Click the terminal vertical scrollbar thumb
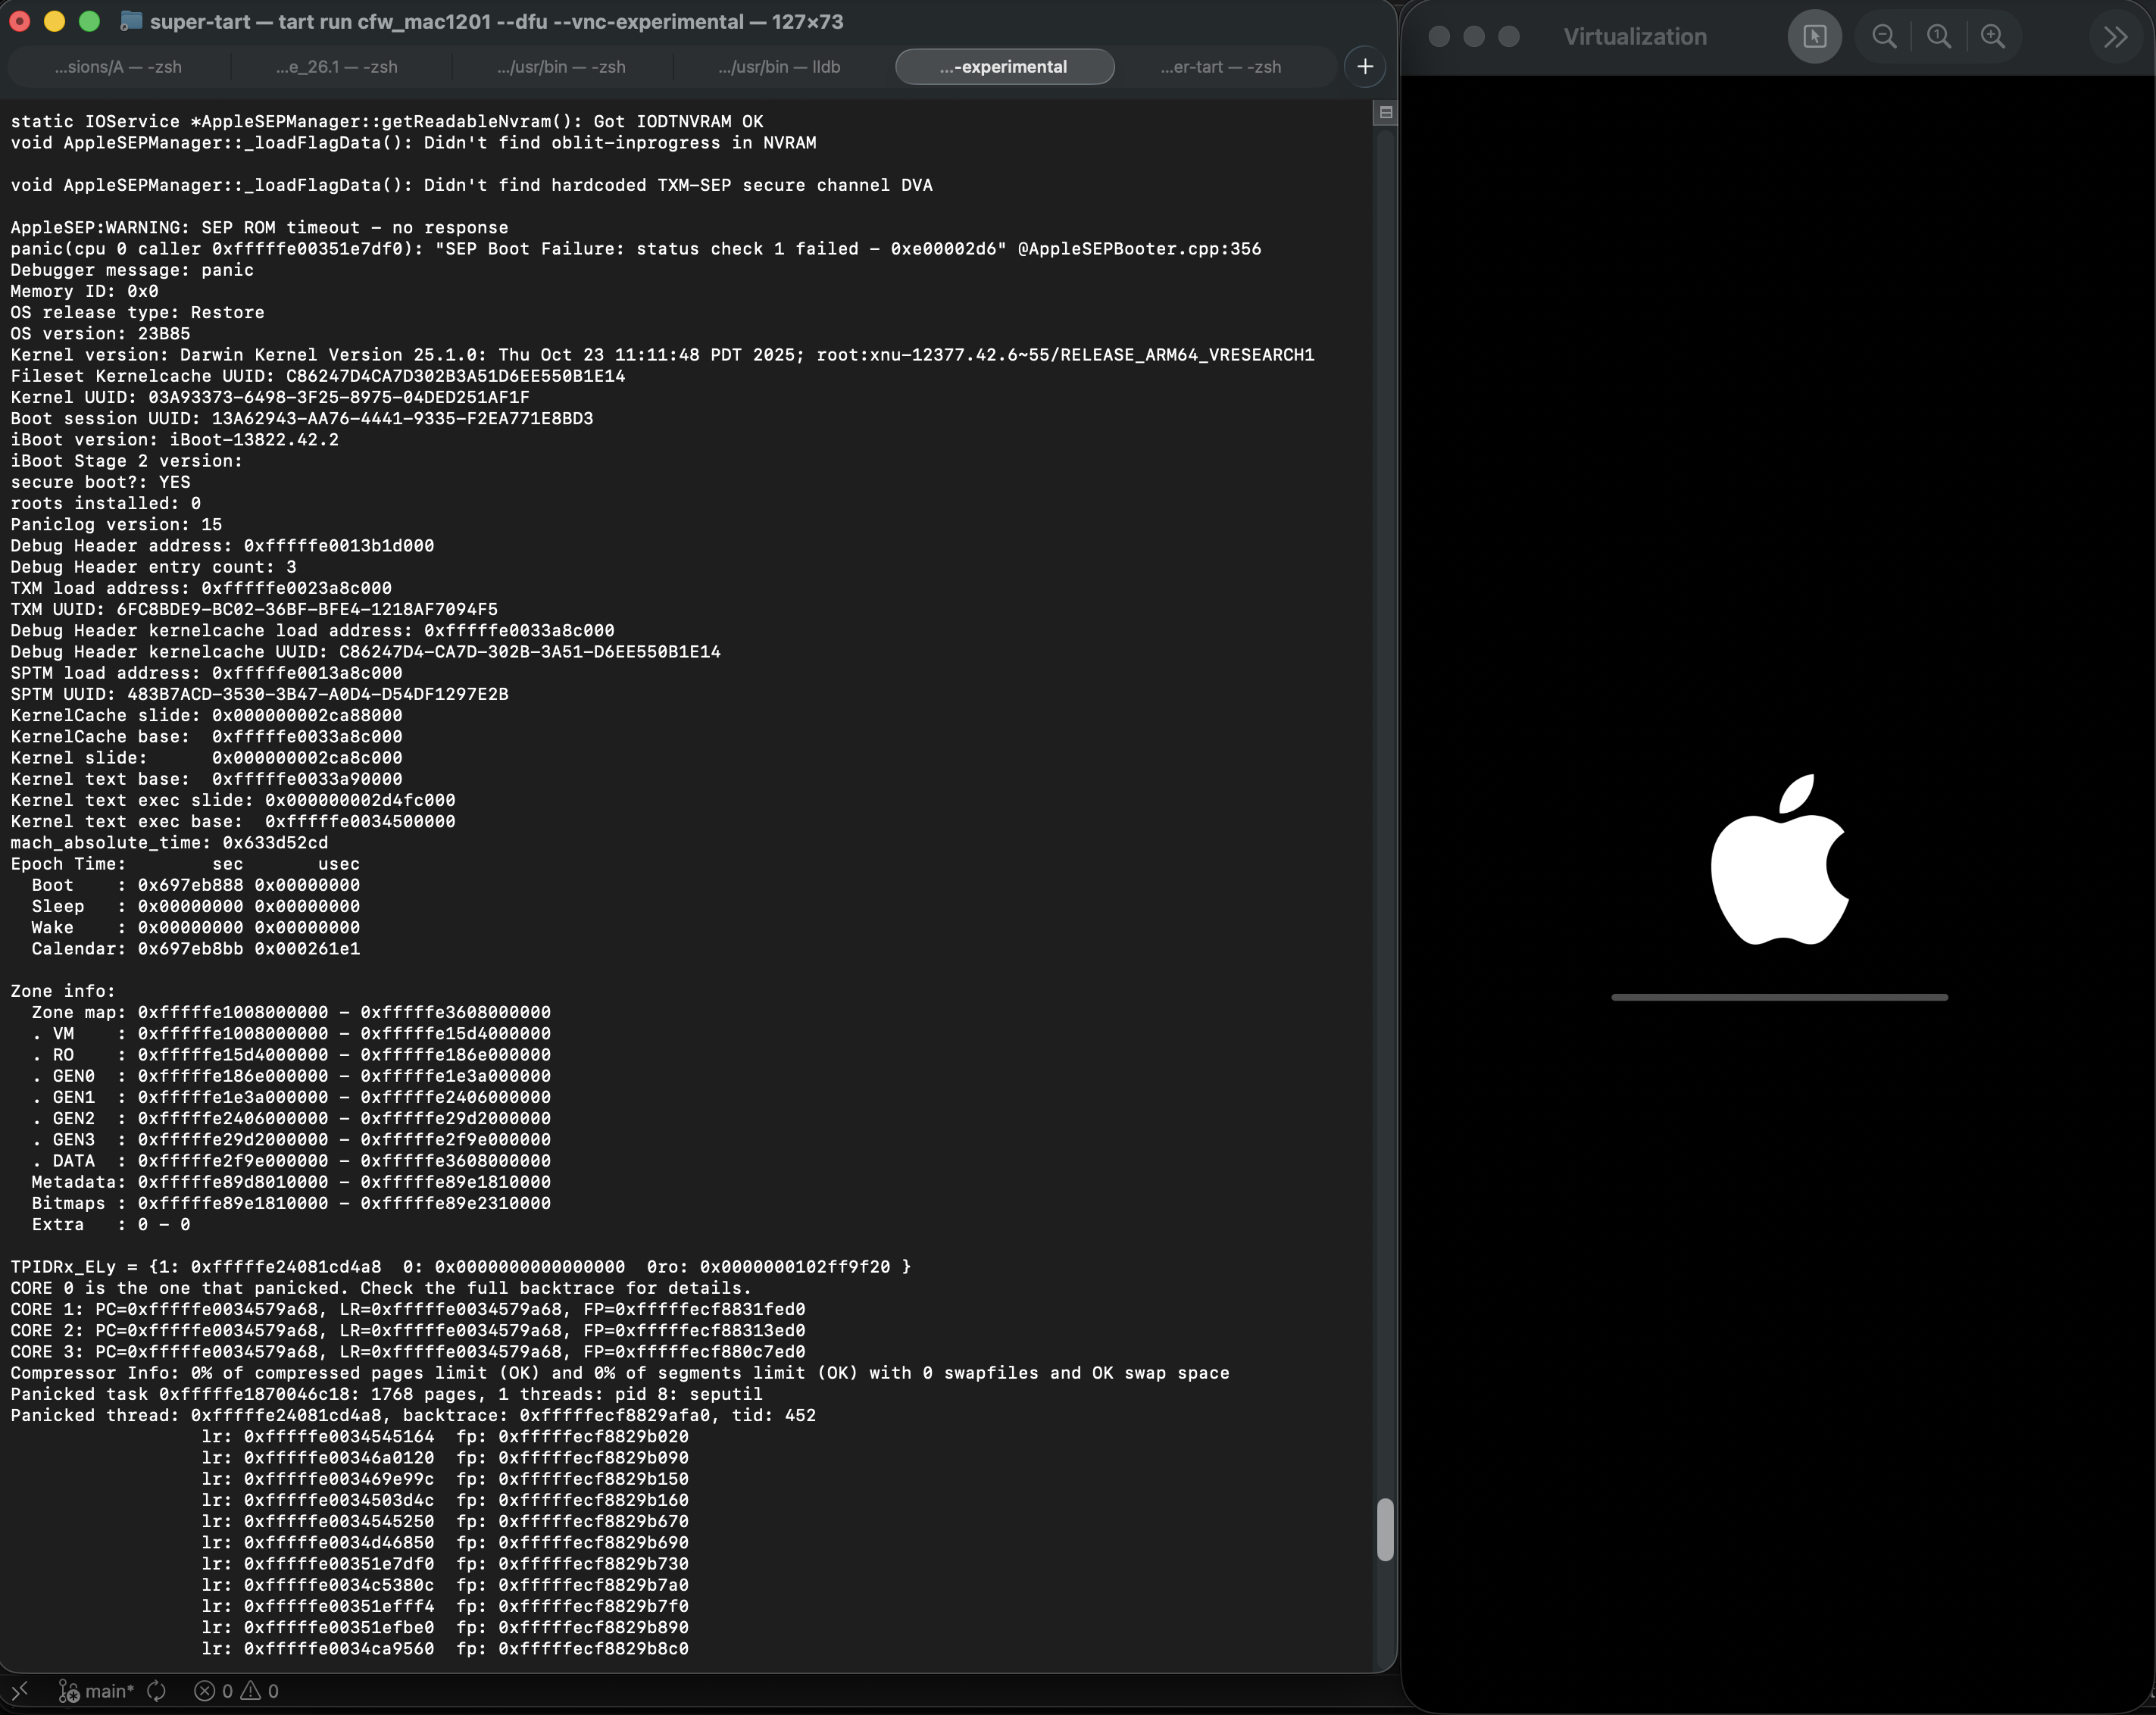This screenshot has width=2156, height=1715. 1385,1530
